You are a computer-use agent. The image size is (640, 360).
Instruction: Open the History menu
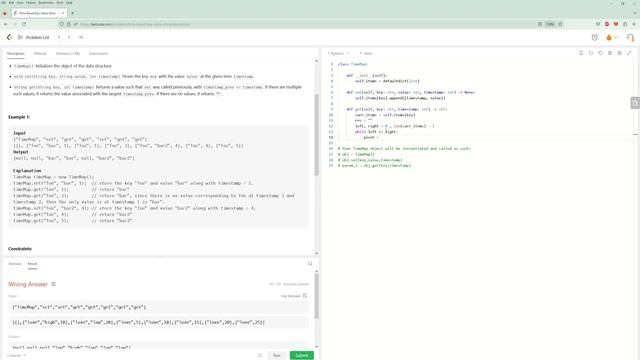tap(31, 2)
